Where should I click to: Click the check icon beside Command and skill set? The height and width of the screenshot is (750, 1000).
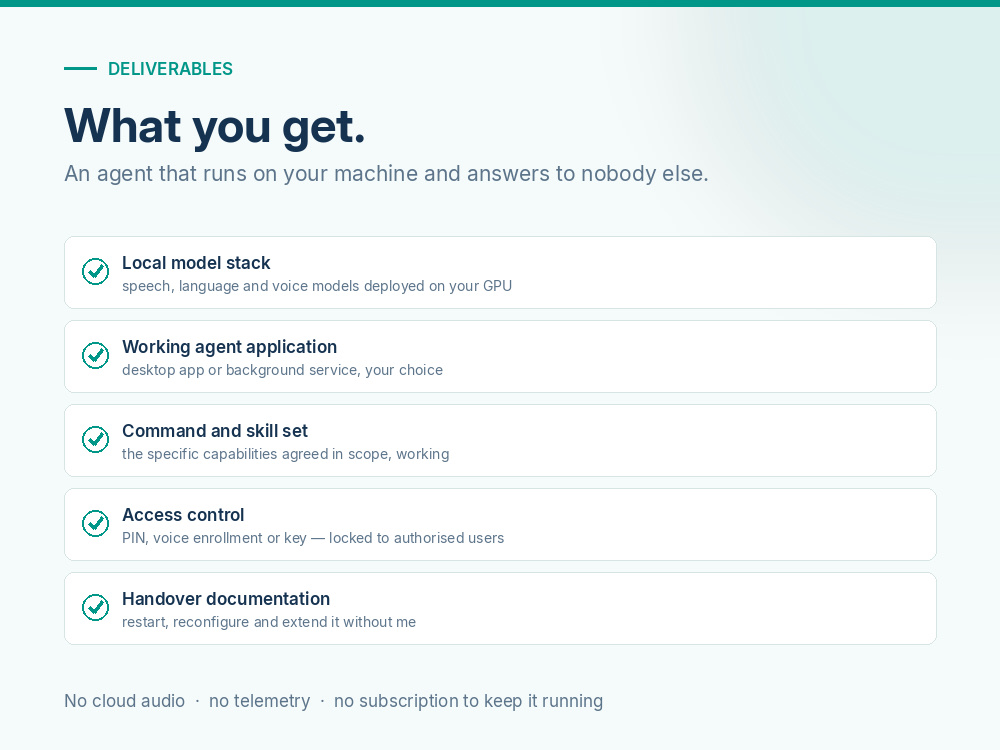96,439
